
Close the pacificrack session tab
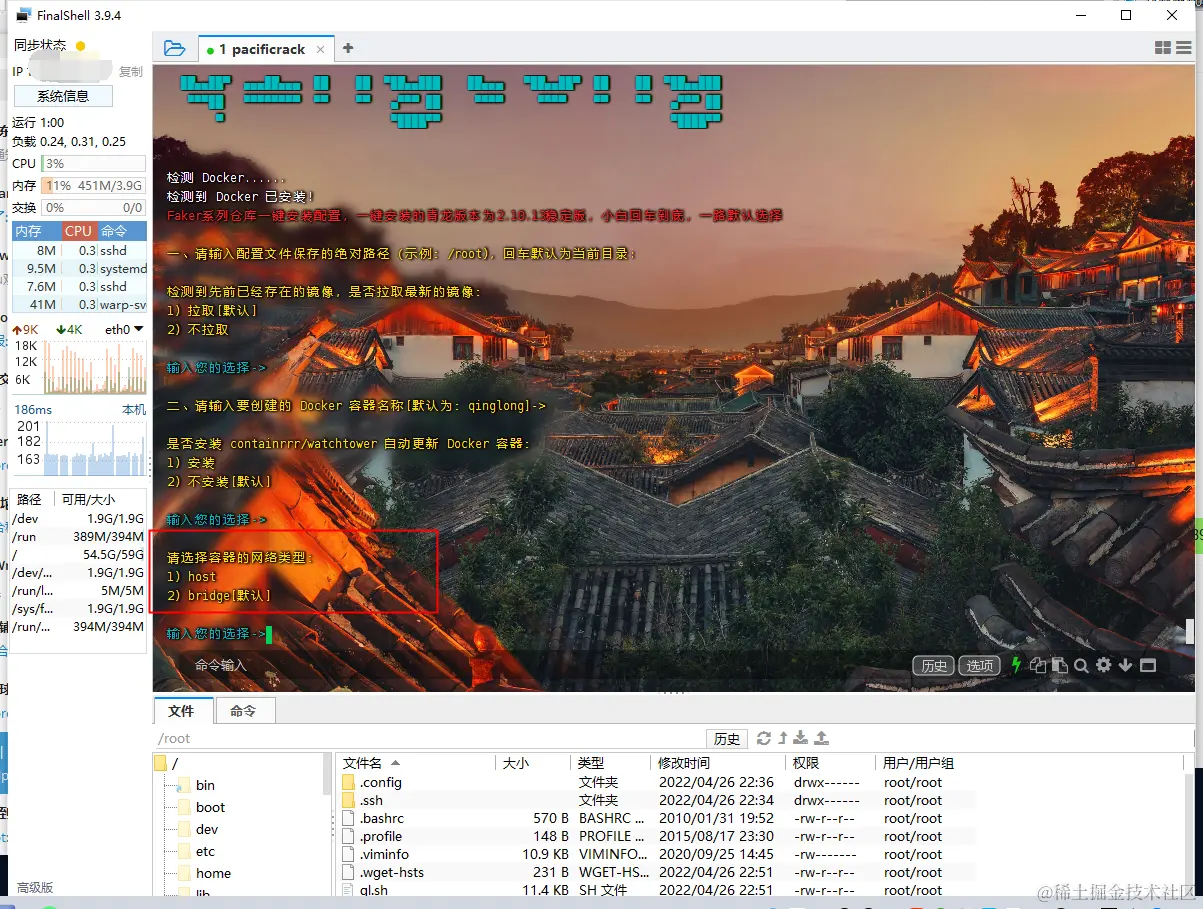321,49
